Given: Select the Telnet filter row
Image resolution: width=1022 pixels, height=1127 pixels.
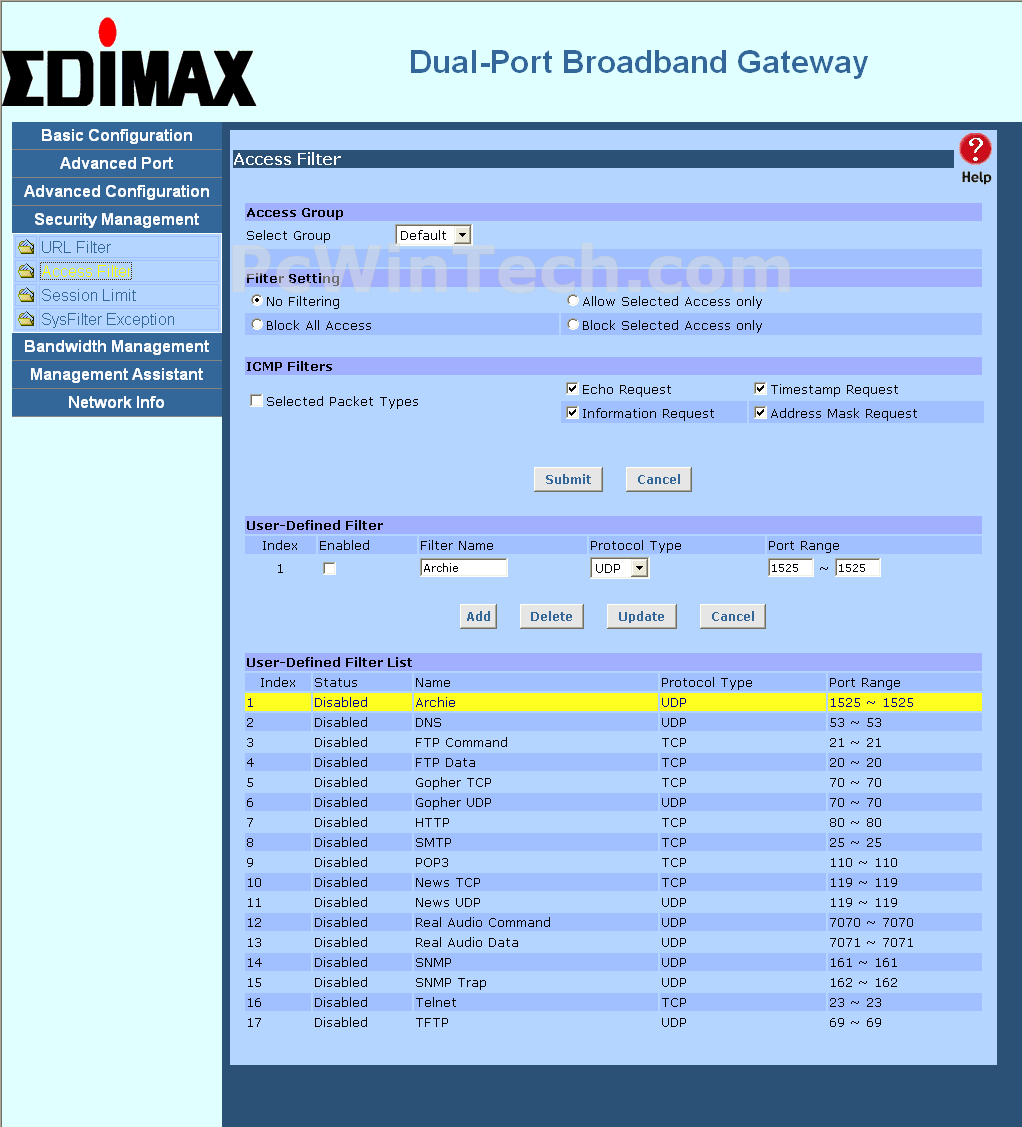Looking at the screenshot, I should tap(613, 1003).
